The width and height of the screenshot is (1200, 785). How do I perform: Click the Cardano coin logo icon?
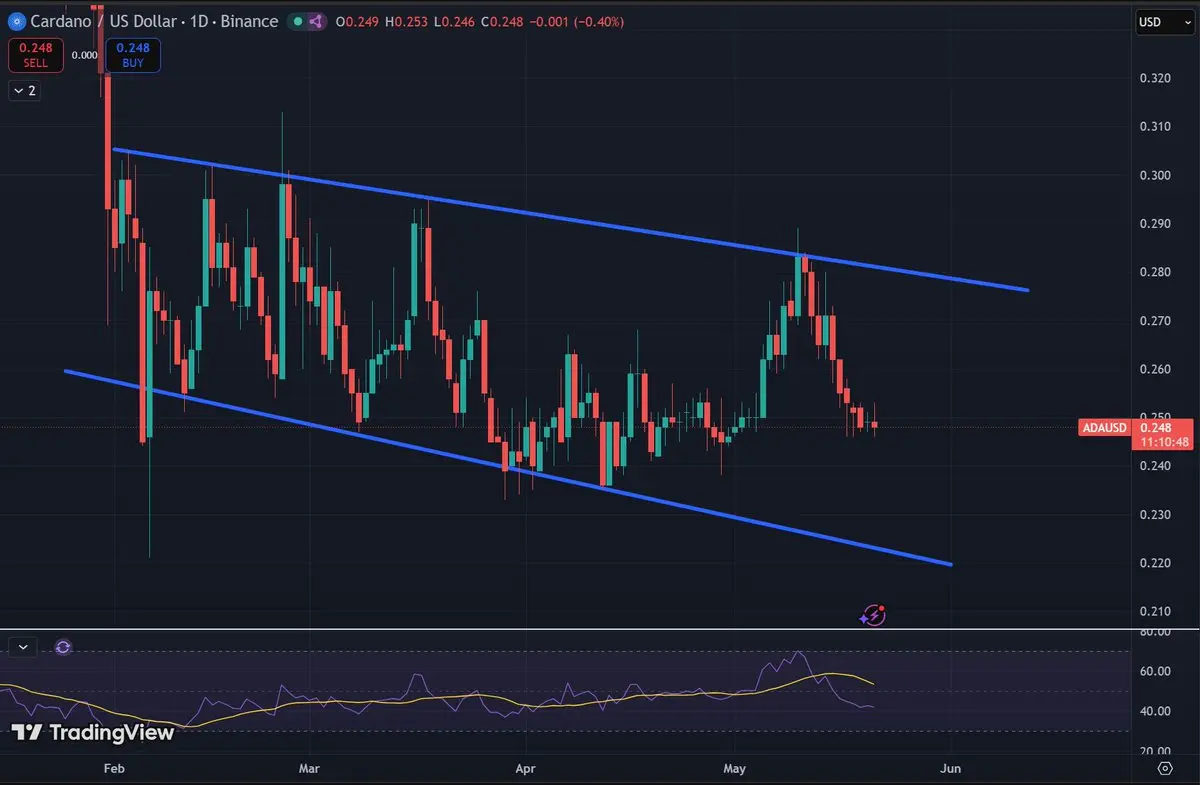16,21
